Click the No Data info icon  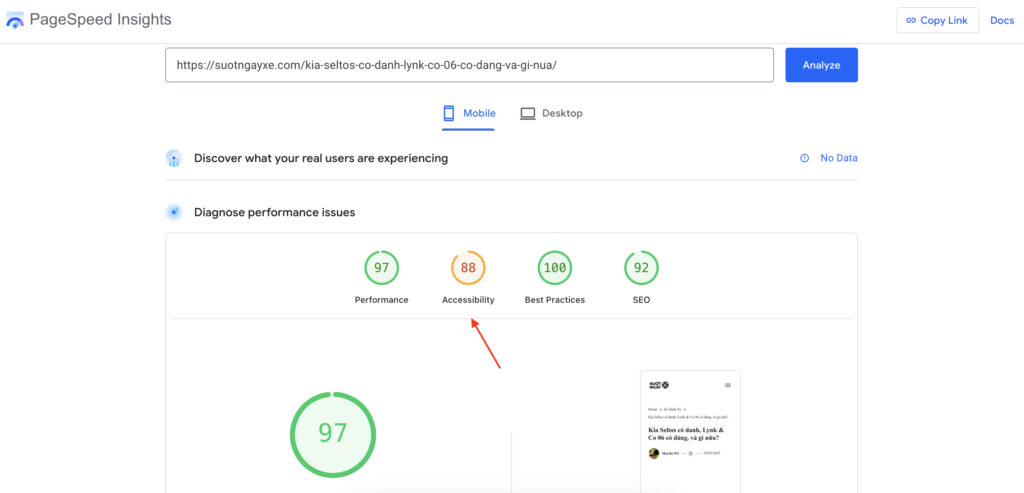point(805,158)
